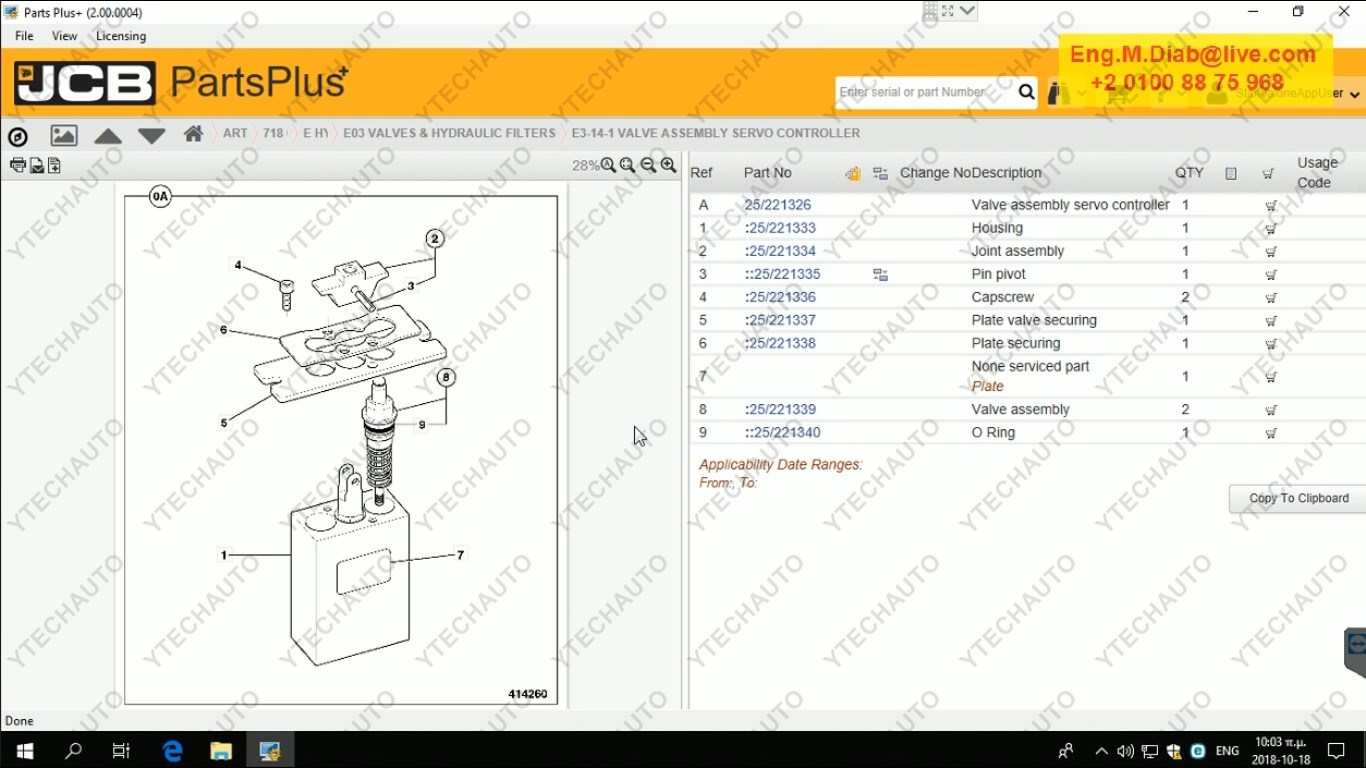The image size is (1366, 768).
Task: Open part number 25/221338
Action: pyautogui.click(x=780, y=343)
